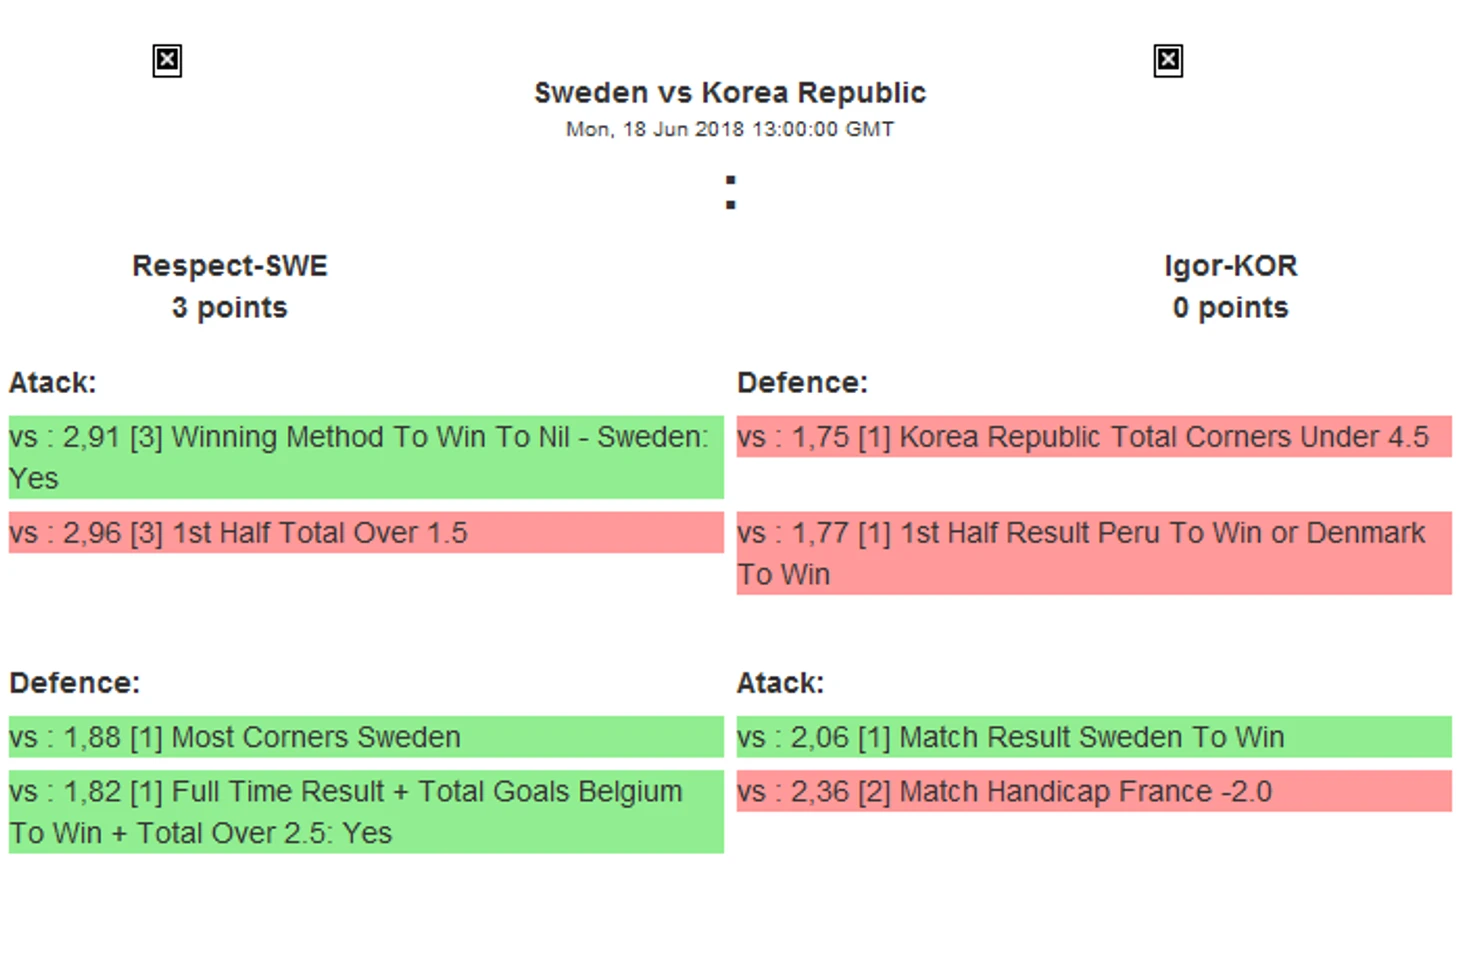Select the Korea Republic Total Corners Under 4.5 bet
The width and height of the screenshot is (1460, 959).
point(1094,437)
